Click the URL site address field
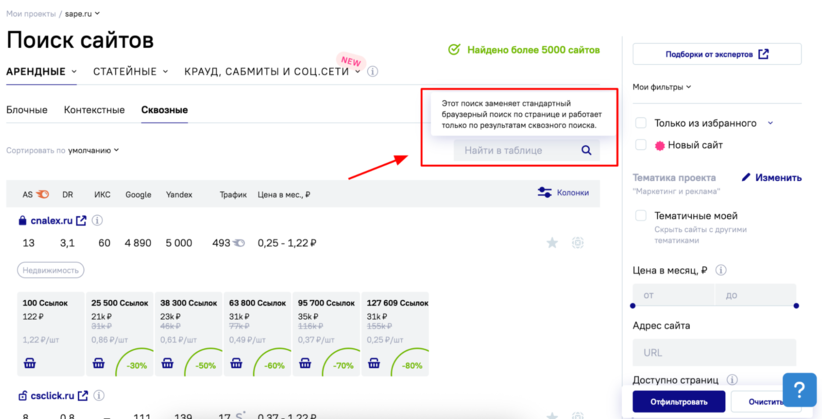Screen dimensions: 822x419 pos(714,352)
